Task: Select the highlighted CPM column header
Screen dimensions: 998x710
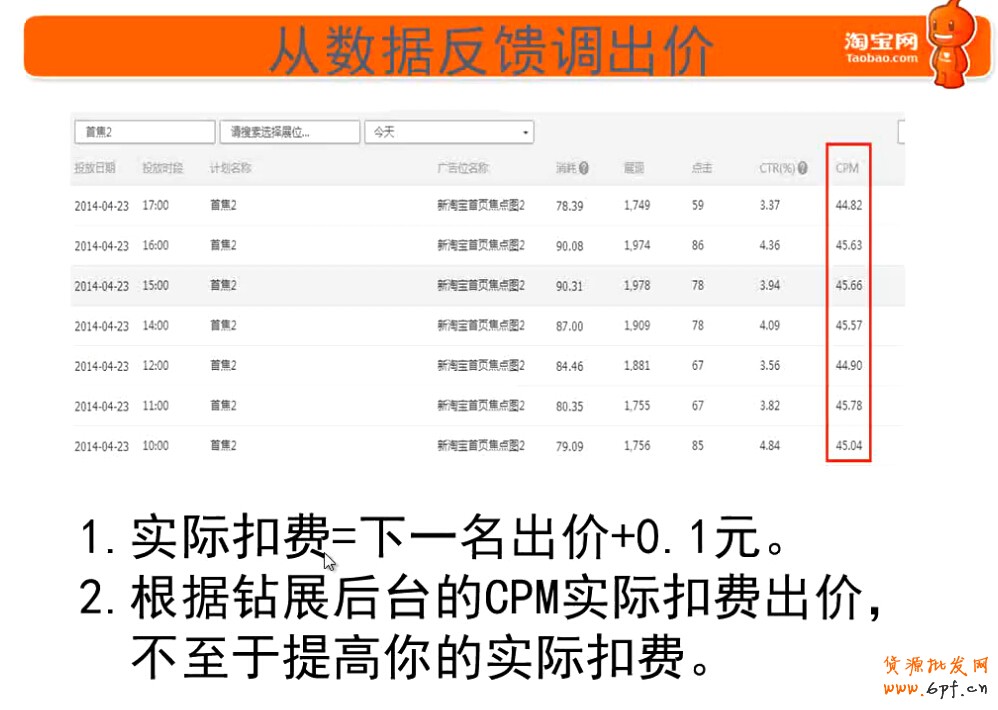Action: [x=847, y=168]
